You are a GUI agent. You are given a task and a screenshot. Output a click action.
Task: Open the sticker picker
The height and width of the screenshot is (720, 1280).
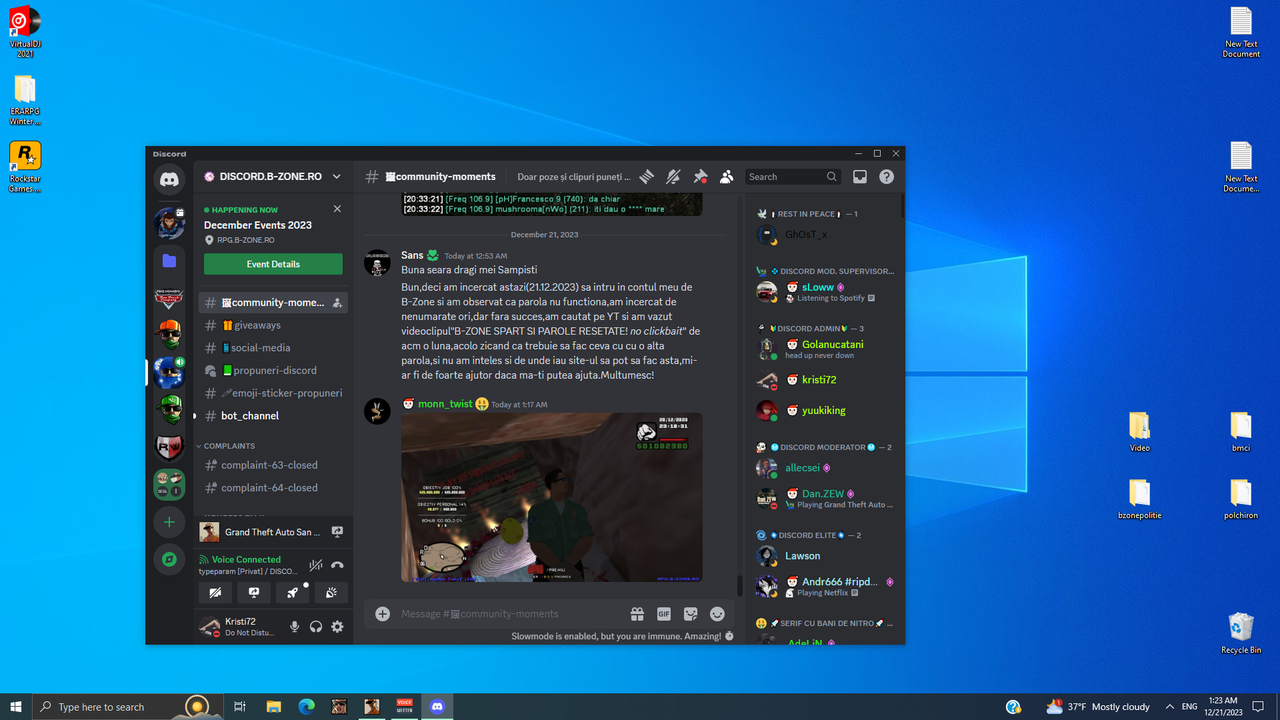(x=690, y=613)
